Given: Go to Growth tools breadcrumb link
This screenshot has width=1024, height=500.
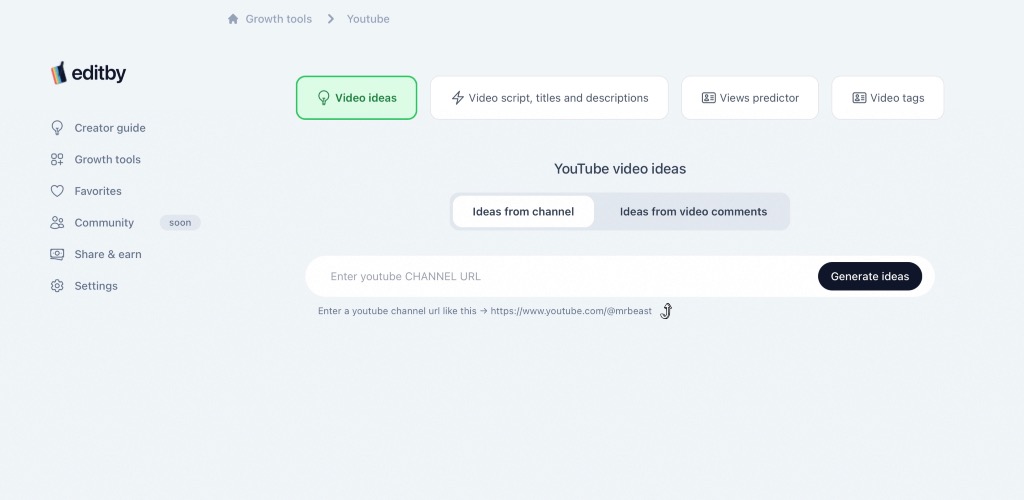Looking at the screenshot, I should tap(278, 19).
